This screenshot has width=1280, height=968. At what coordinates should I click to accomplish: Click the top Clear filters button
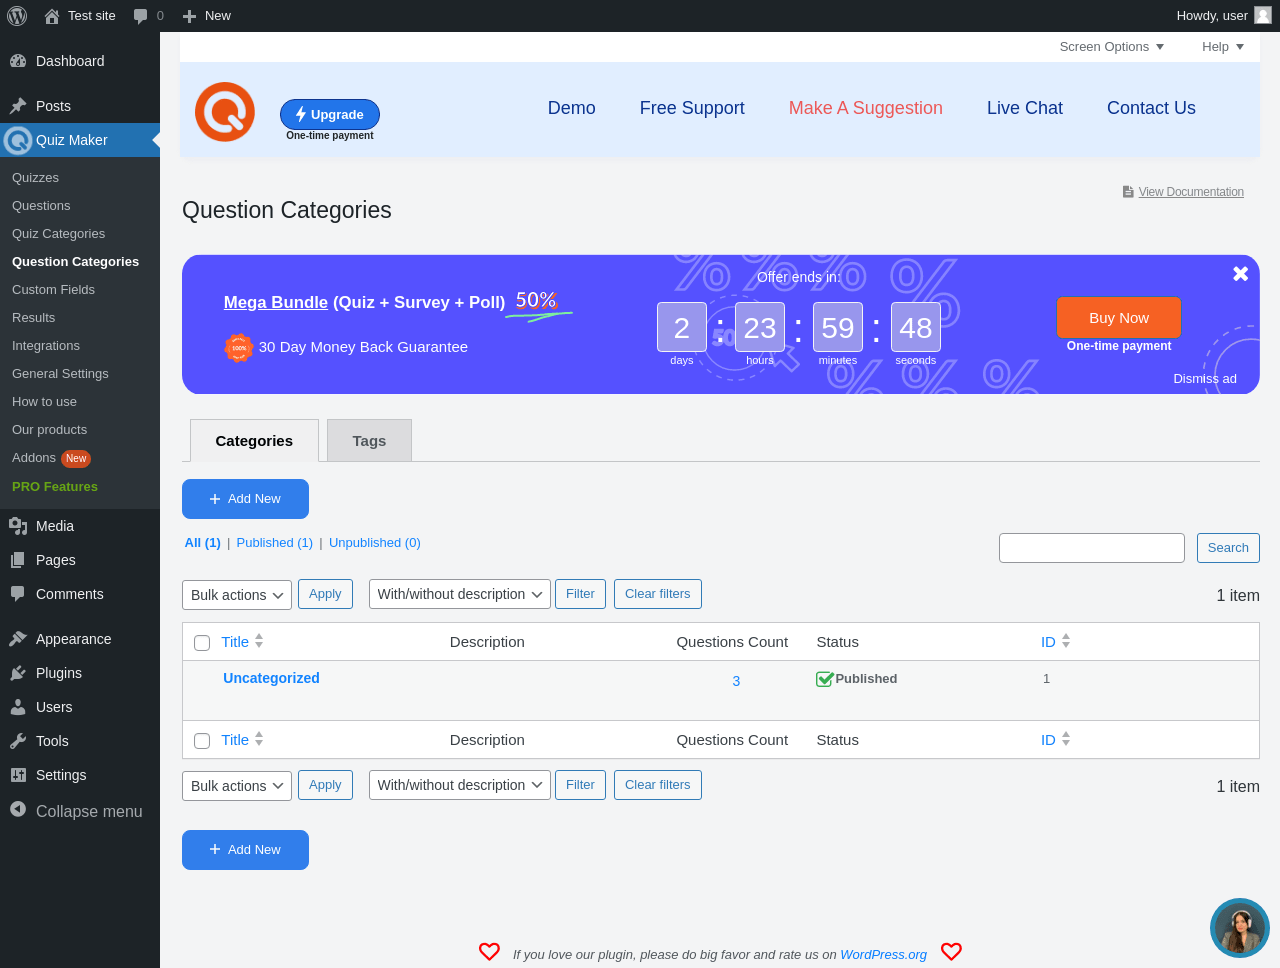[x=658, y=594]
